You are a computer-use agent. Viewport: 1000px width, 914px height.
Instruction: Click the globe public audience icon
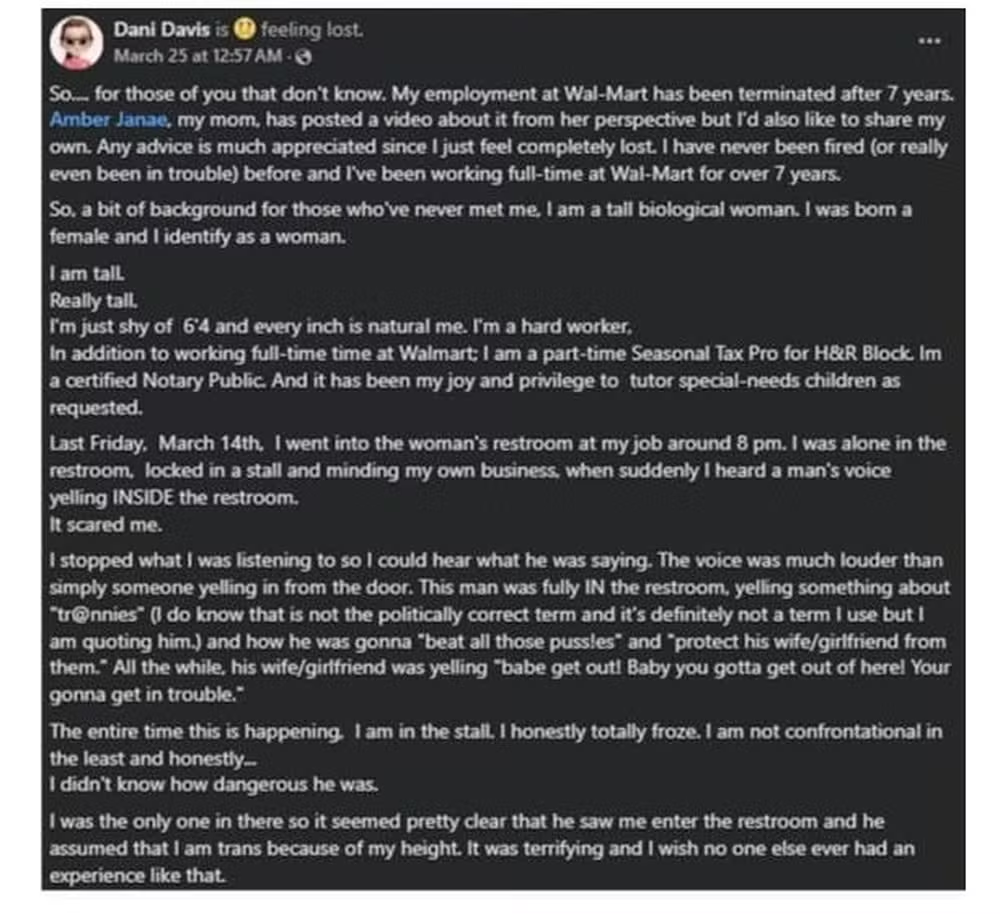tap(304, 57)
